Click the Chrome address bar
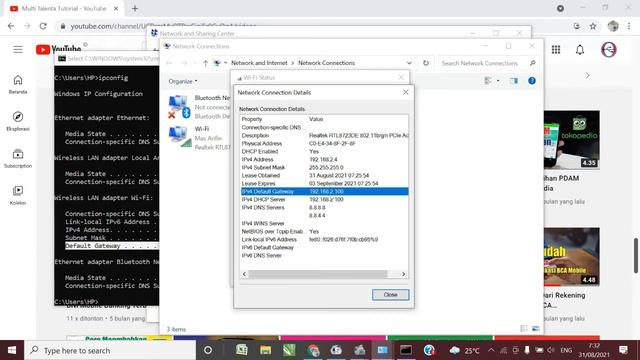Viewport: 640px width, 360px height. [314, 26]
